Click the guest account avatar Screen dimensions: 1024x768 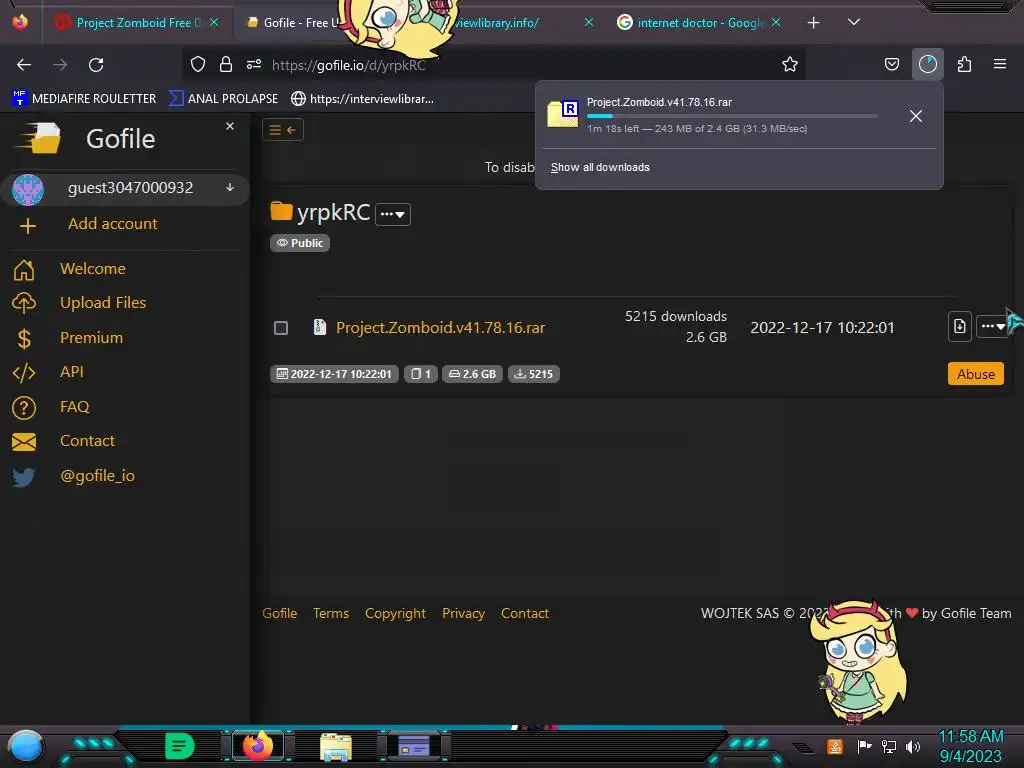pos(28,189)
